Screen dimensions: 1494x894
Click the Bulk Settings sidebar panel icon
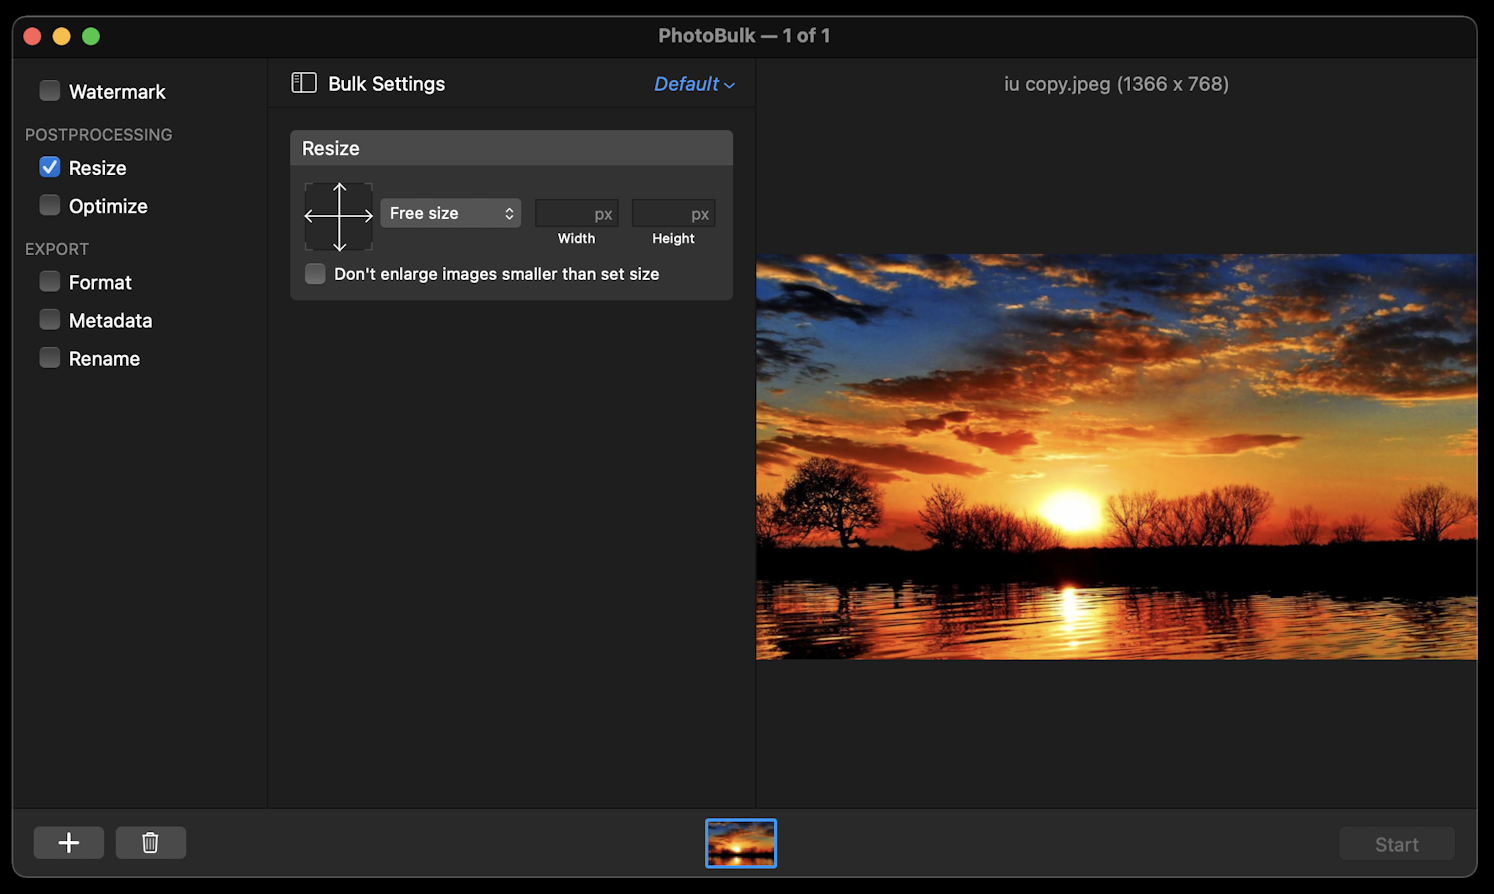(x=304, y=83)
